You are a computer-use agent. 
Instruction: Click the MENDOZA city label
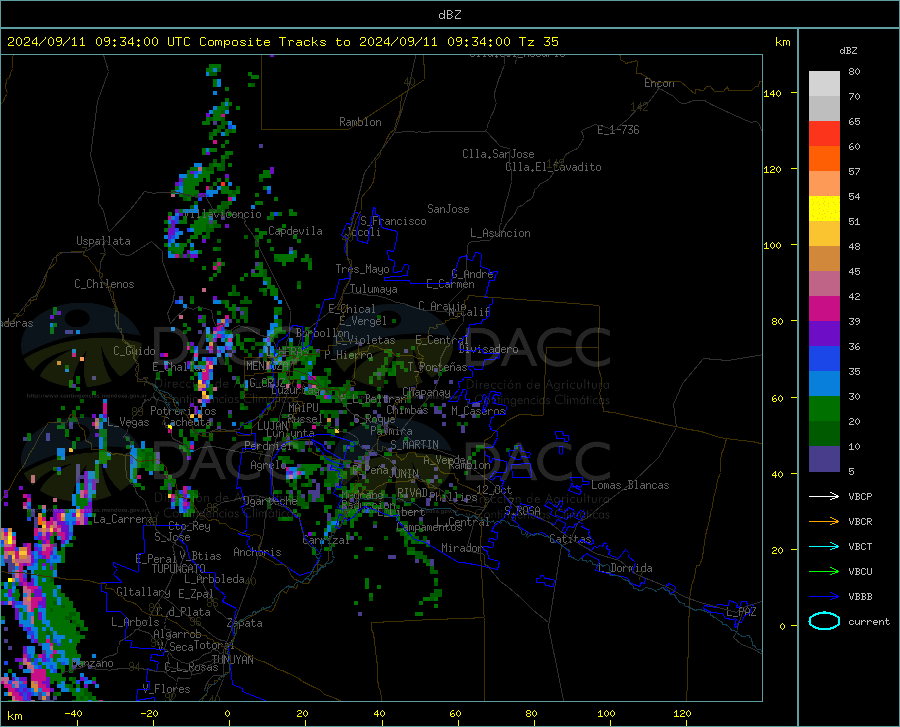click(x=267, y=366)
